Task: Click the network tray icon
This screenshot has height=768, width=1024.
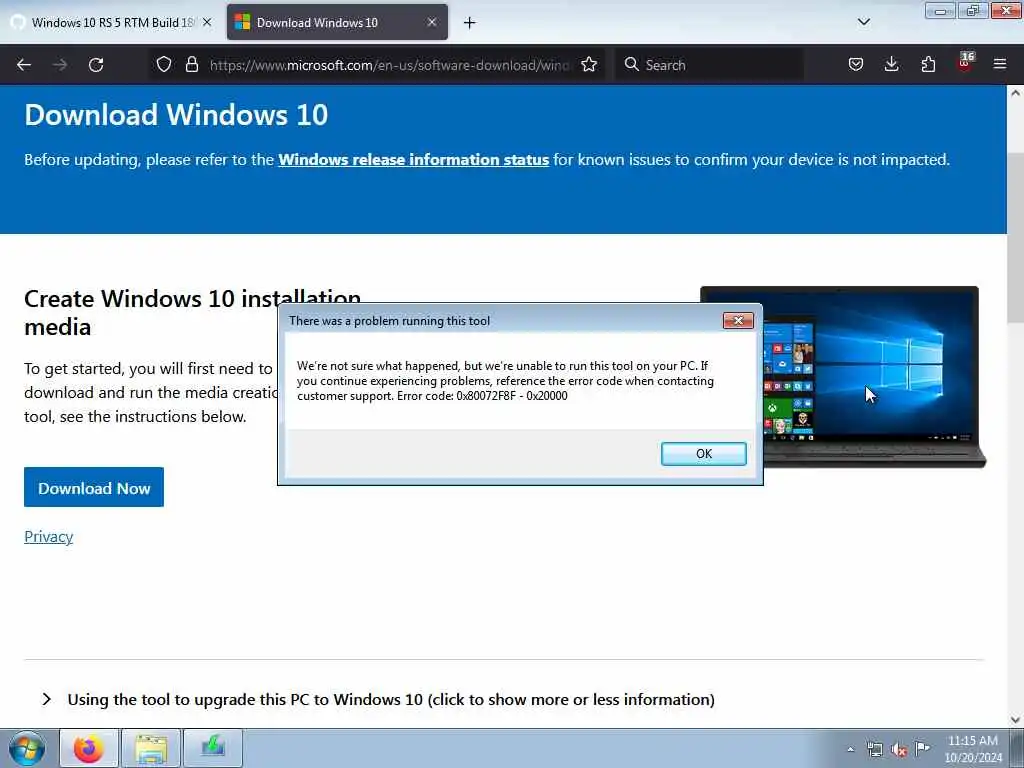Action: pyautogui.click(x=874, y=749)
